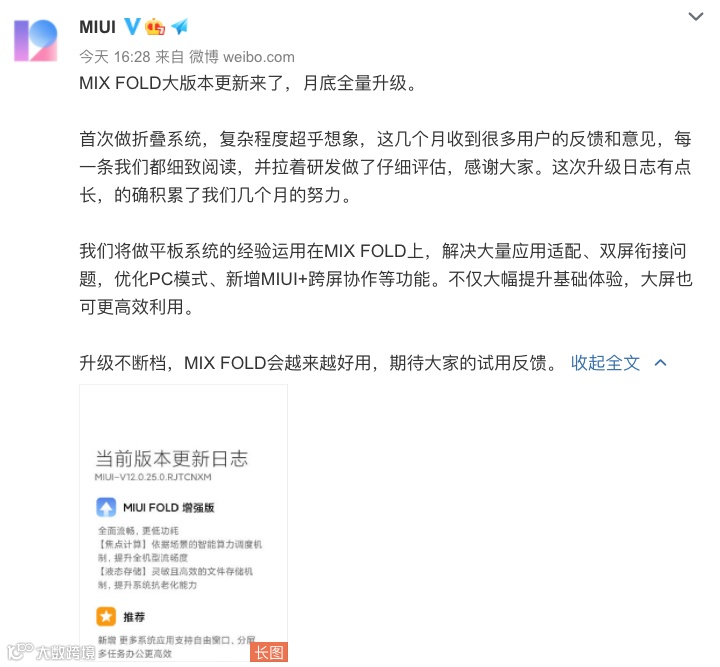Click the 推荐 section title in image

point(134,617)
